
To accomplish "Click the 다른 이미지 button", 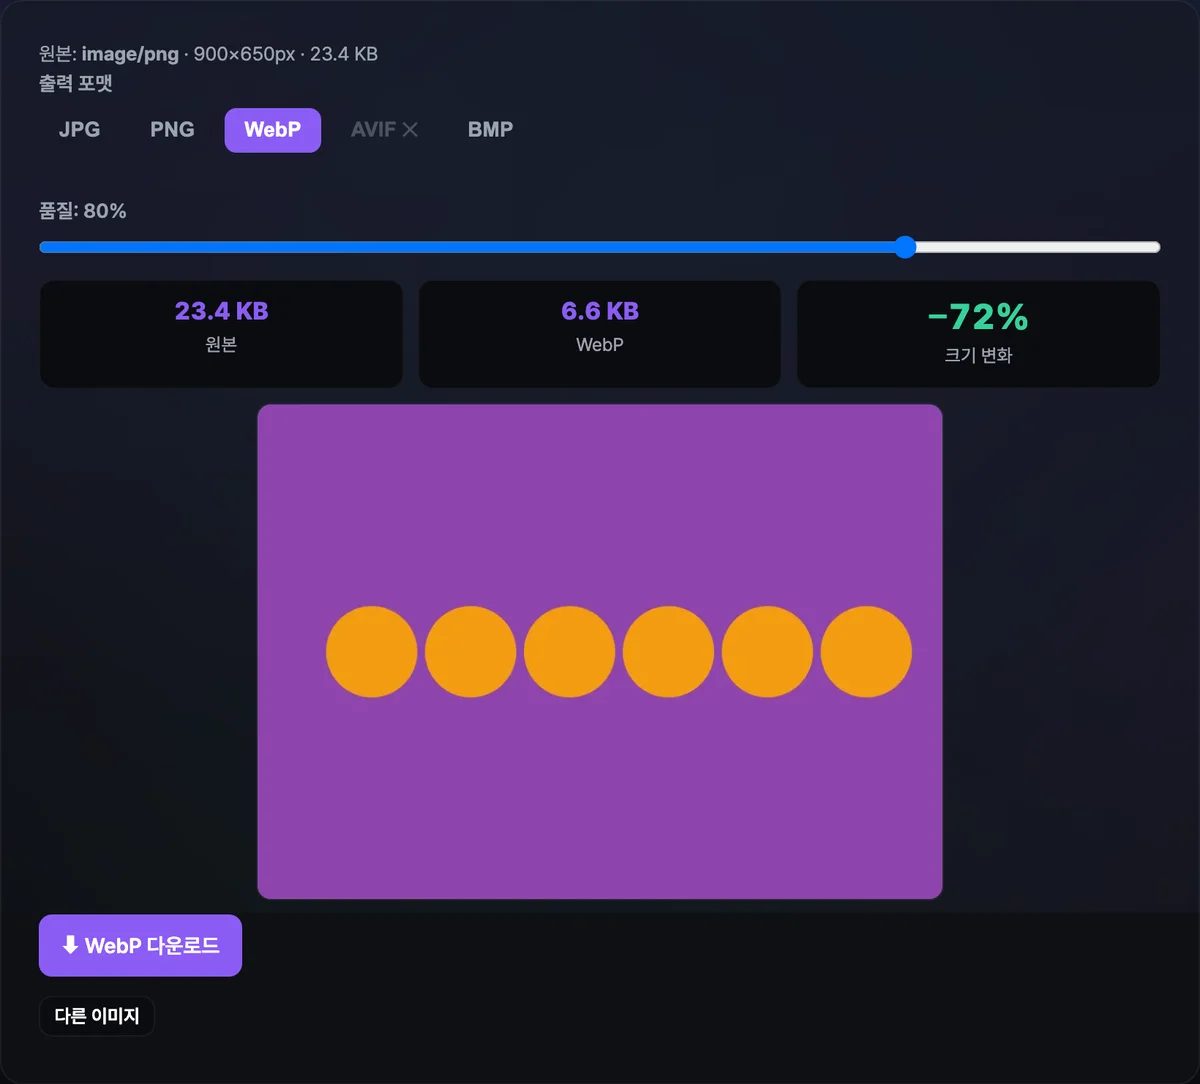I will pos(97,1016).
